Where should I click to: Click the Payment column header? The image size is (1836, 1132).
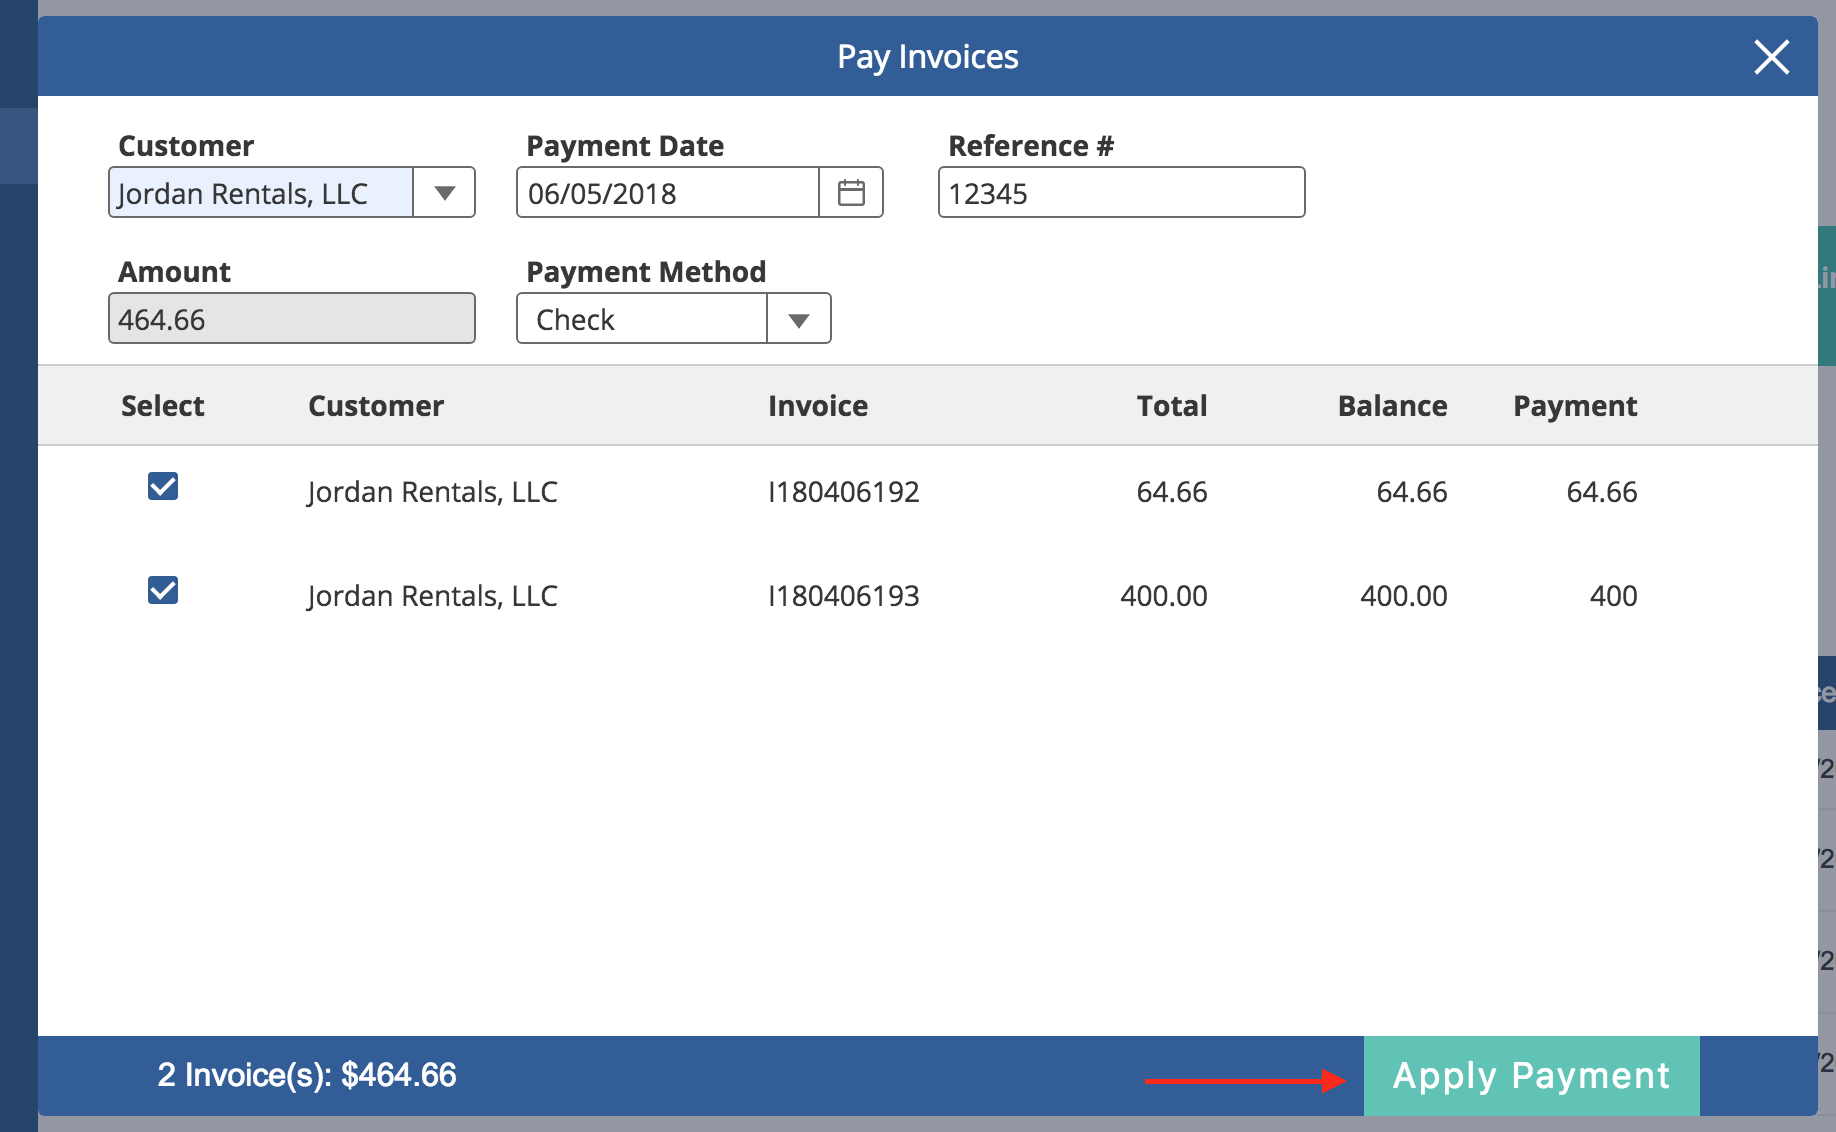[1574, 406]
